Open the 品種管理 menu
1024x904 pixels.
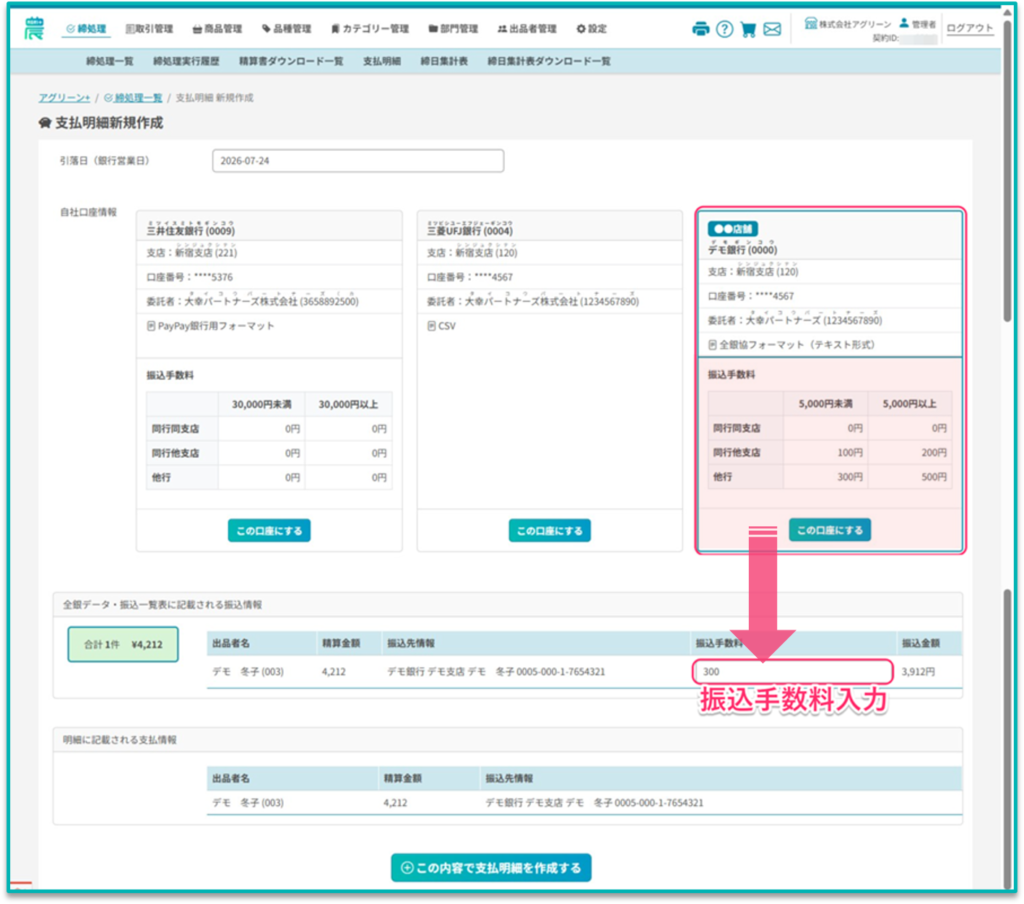coord(286,29)
